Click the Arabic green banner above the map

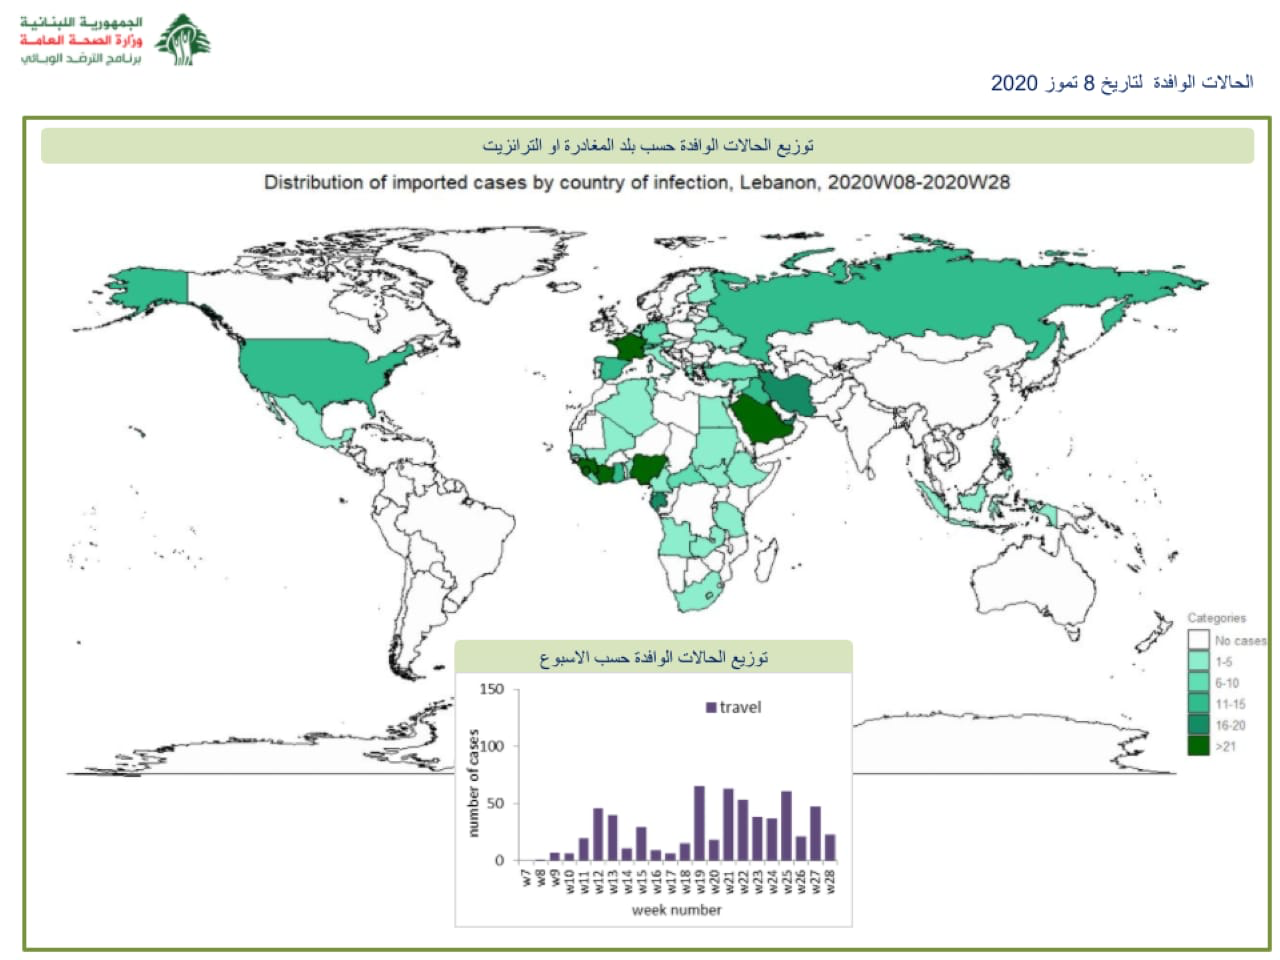(x=647, y=146)
